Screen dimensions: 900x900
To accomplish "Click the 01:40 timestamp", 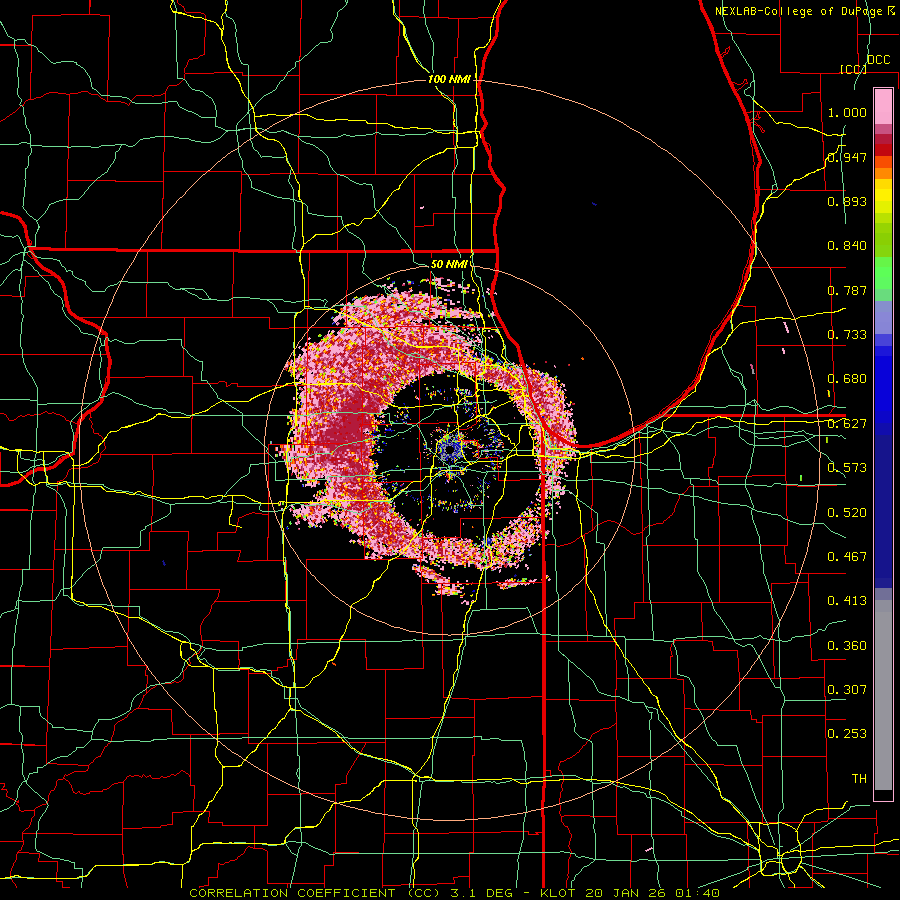I will coord(697,893).
